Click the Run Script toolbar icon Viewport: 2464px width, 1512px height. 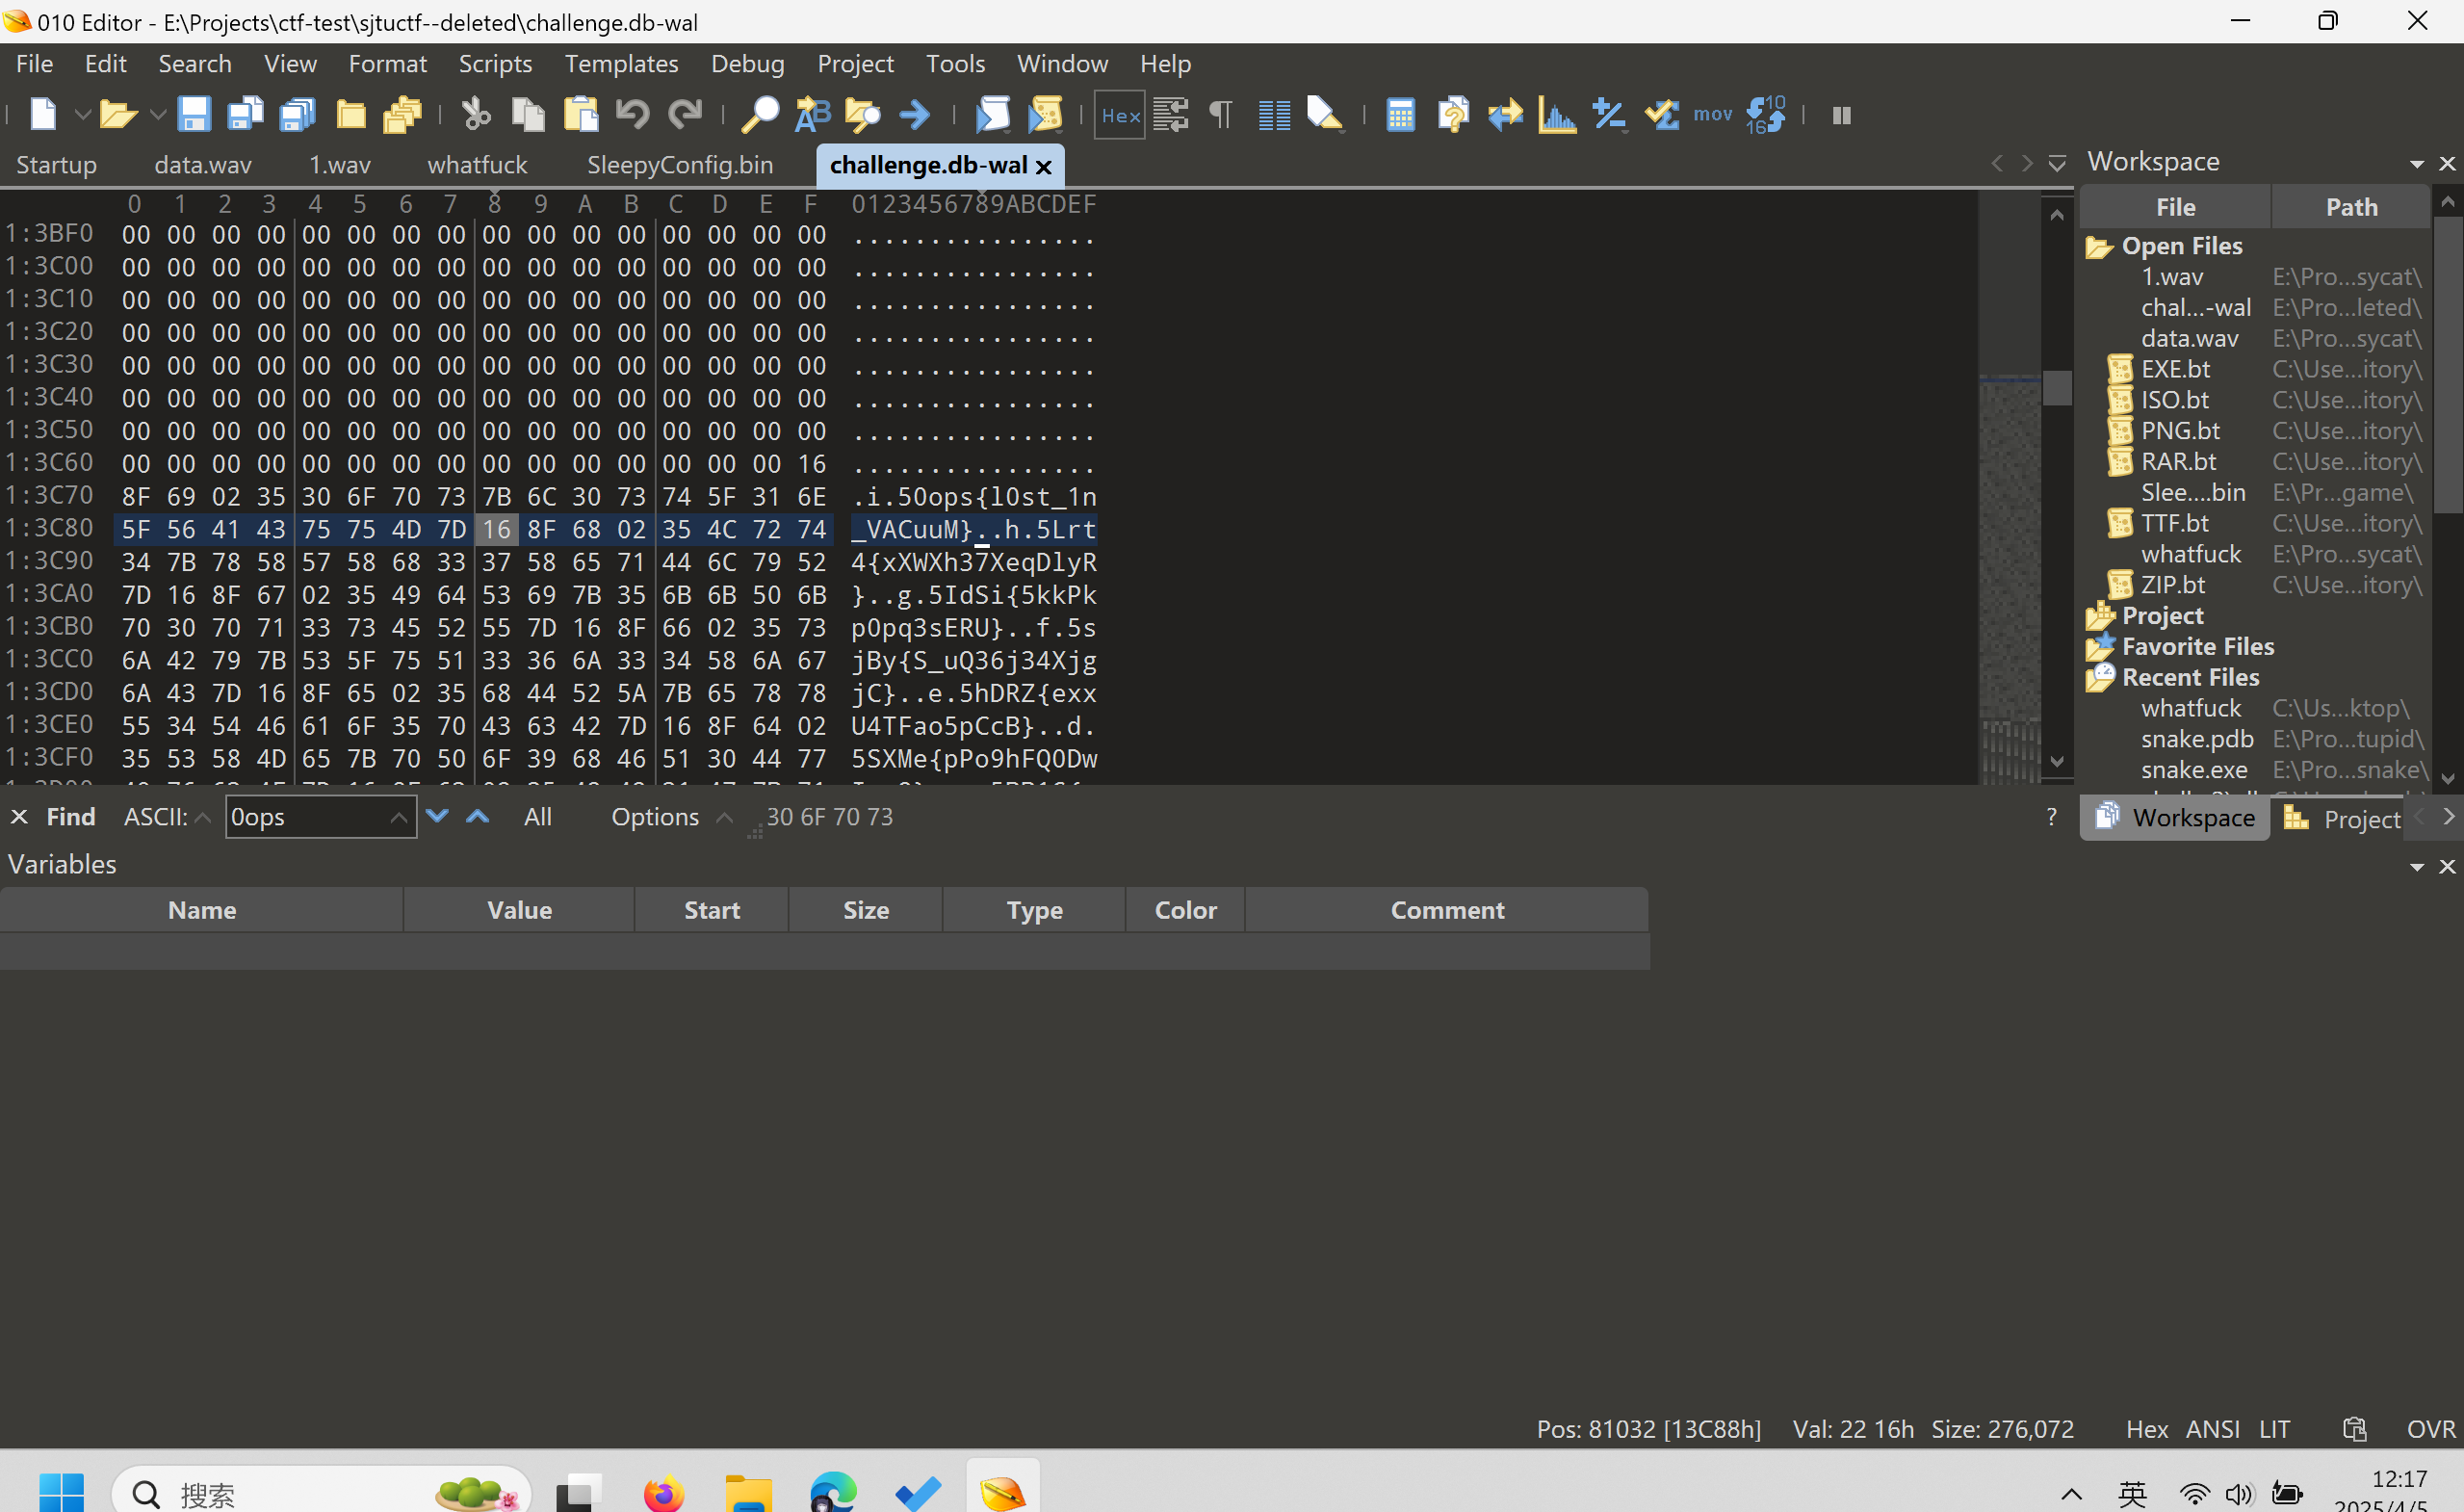[992, 115]
